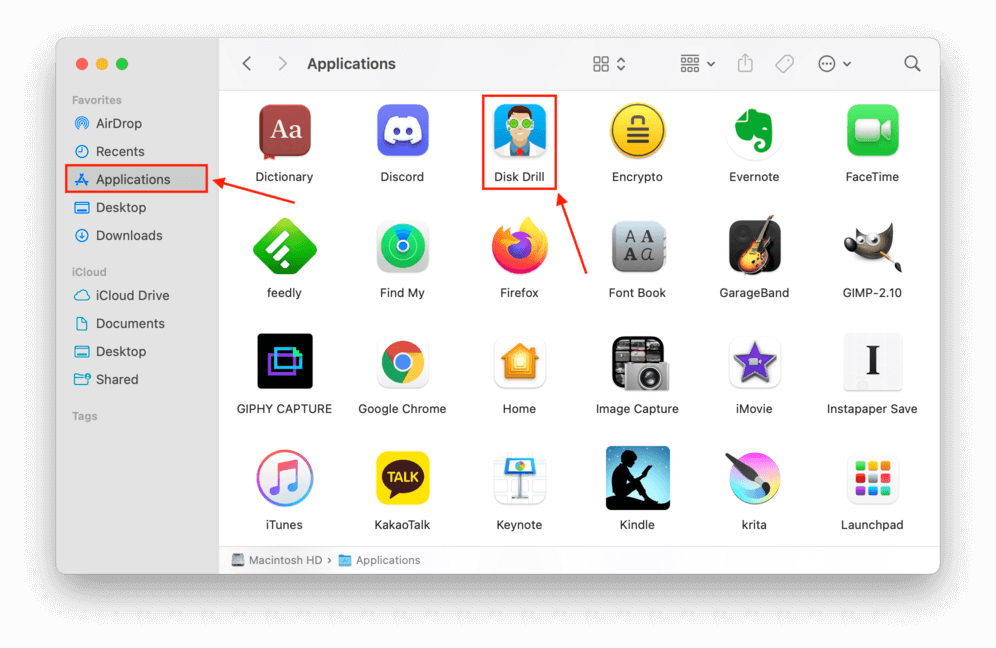996x648 pixels.
Task: Select the iTunes music icon
Action: point(285,478)
